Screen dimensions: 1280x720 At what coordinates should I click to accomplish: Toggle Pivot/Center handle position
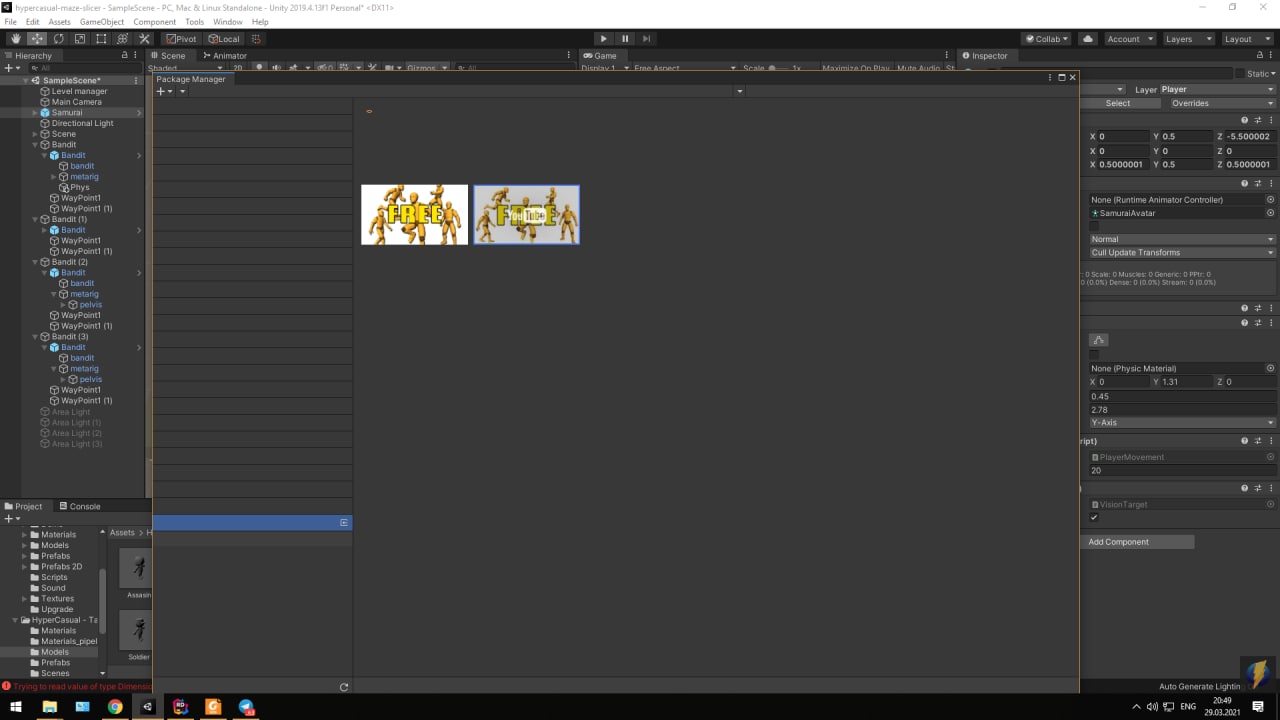point(181,39)
